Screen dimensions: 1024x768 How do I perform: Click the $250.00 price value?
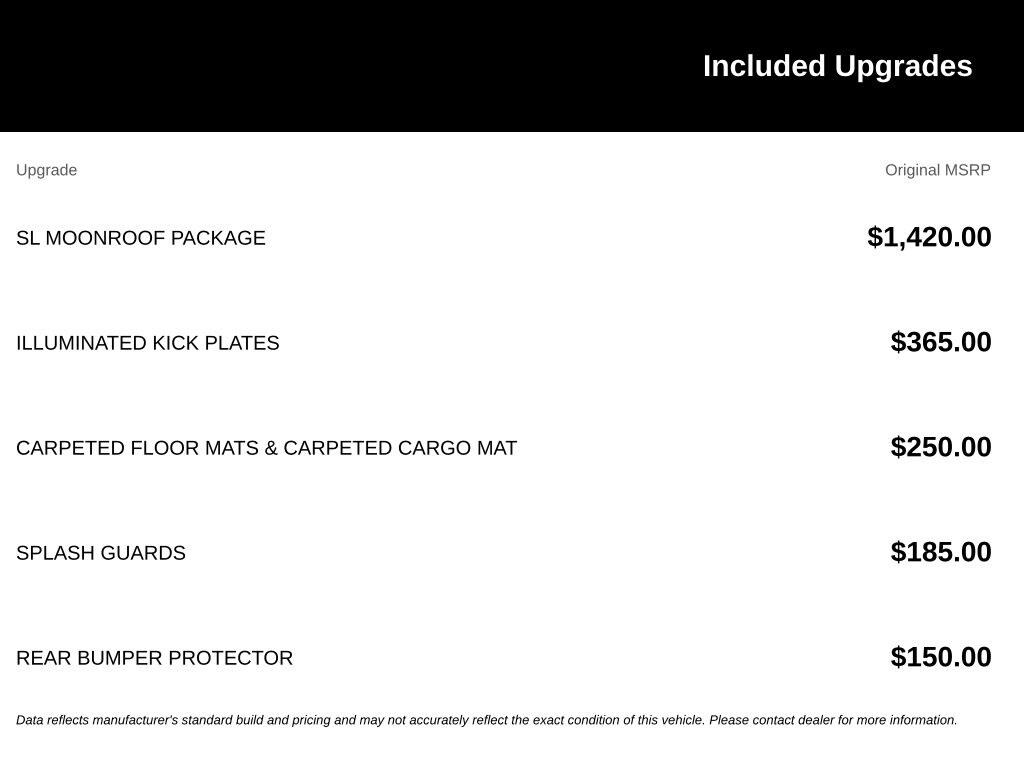[x=941, y=447]
